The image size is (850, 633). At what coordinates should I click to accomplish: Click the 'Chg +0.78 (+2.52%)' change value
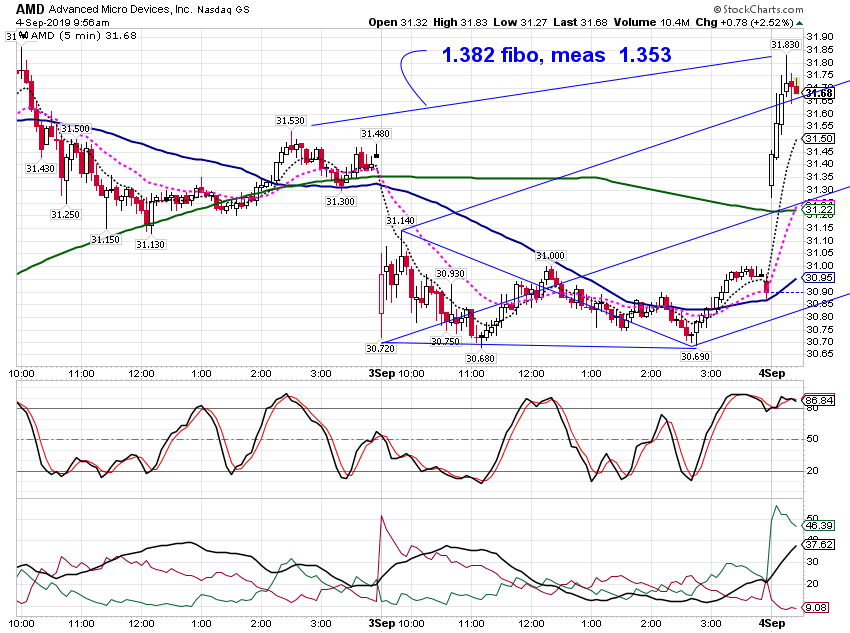[745, 23]
